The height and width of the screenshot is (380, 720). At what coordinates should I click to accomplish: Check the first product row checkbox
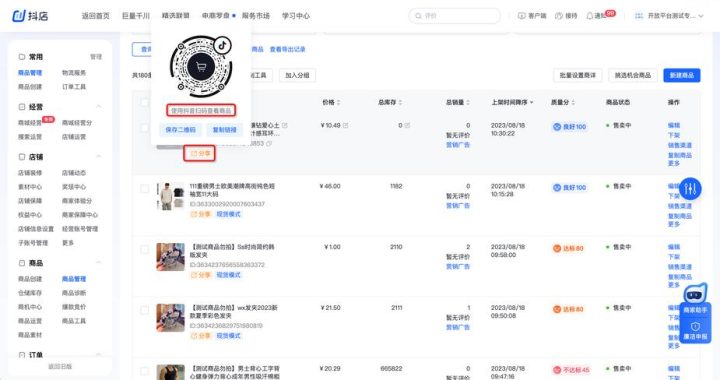145,128
